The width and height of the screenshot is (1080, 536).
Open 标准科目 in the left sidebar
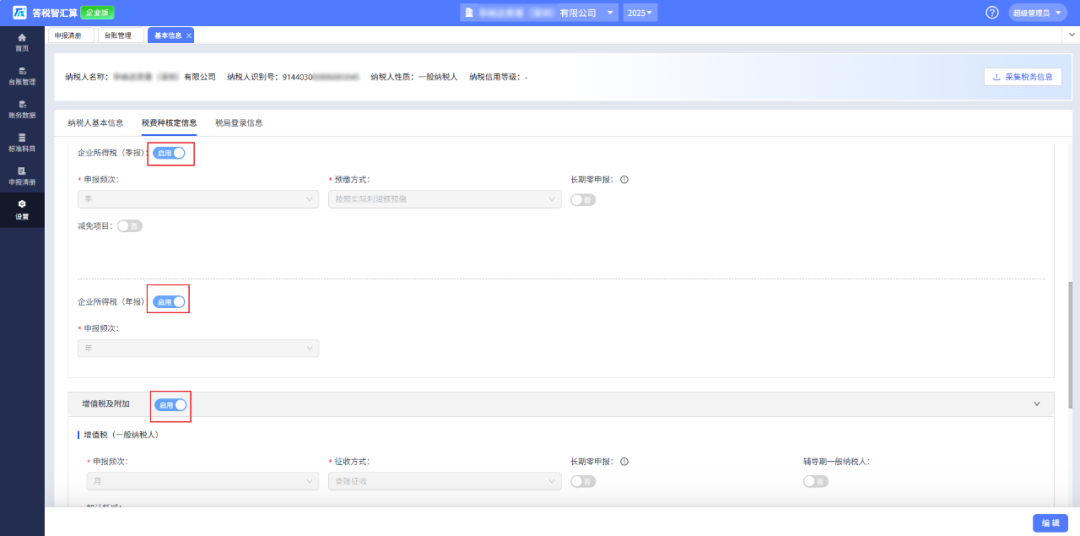pos(22,143)
